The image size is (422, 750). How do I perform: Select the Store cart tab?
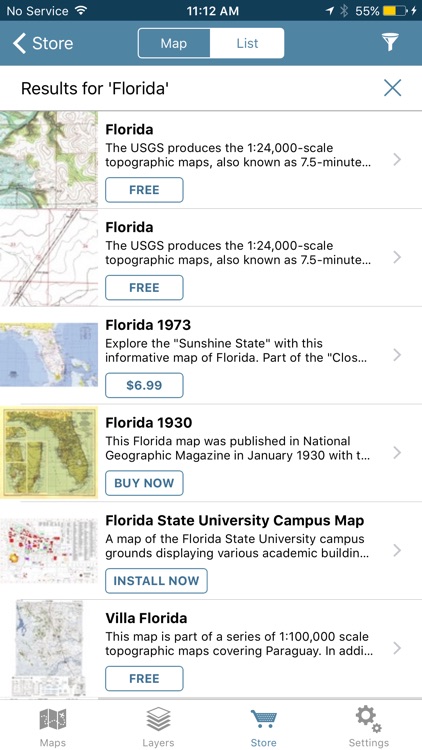(264, 727)
